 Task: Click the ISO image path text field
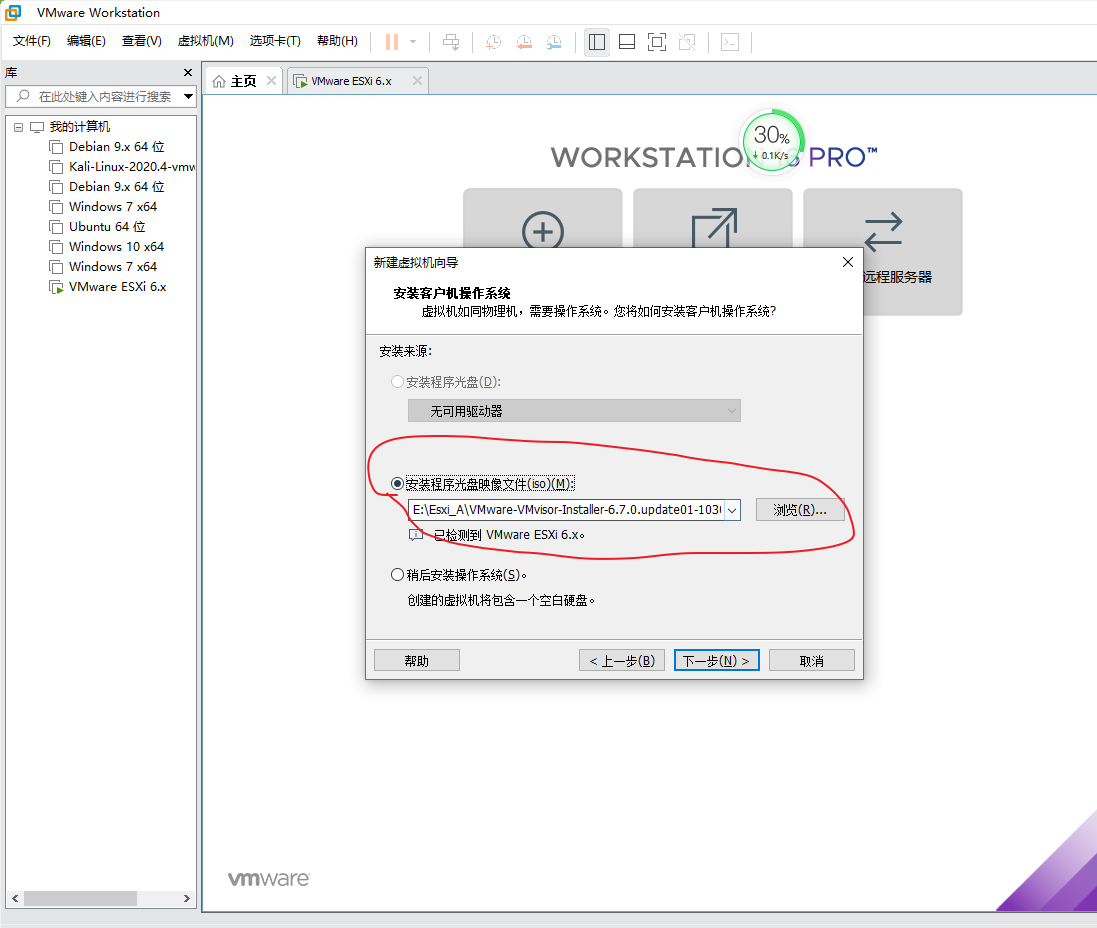pos(567,509)
